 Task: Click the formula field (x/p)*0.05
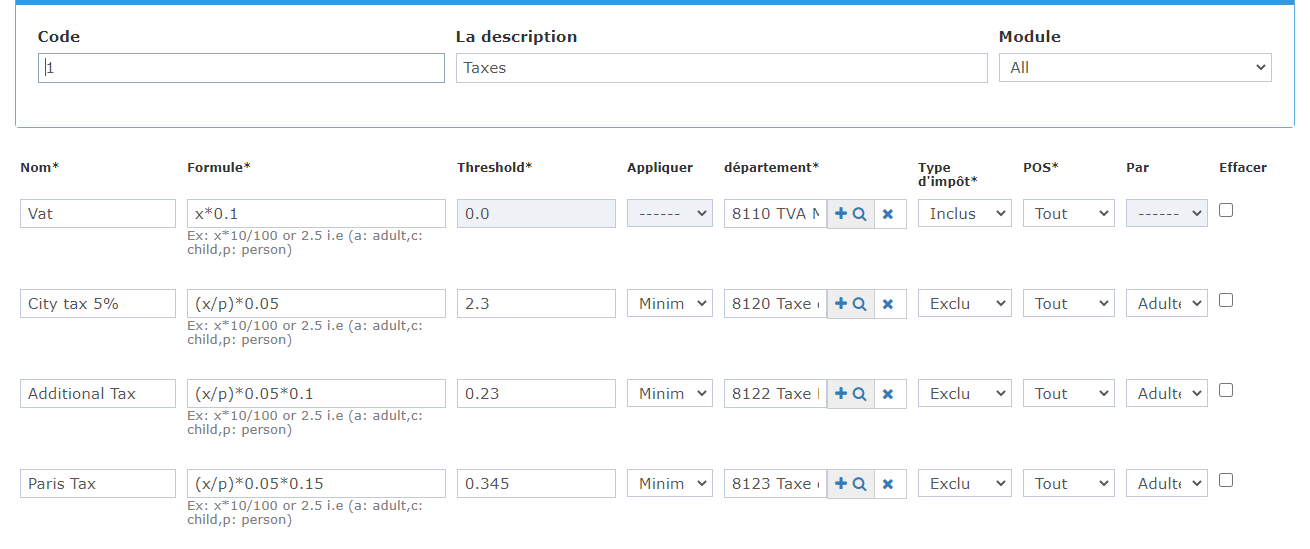316,304
